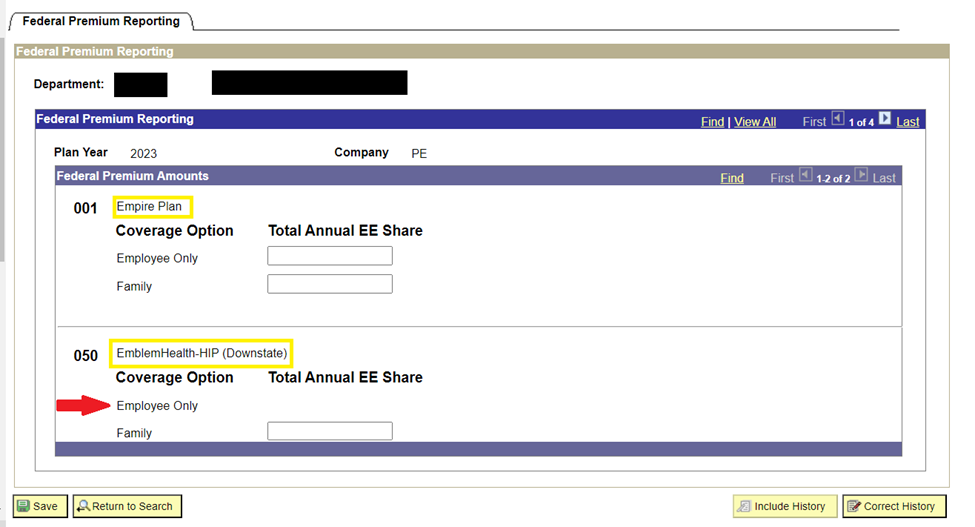Viewport: 975px width, 527px height.
Task: Open the Federal Premium Reporting tab
Action: (101, 21)
